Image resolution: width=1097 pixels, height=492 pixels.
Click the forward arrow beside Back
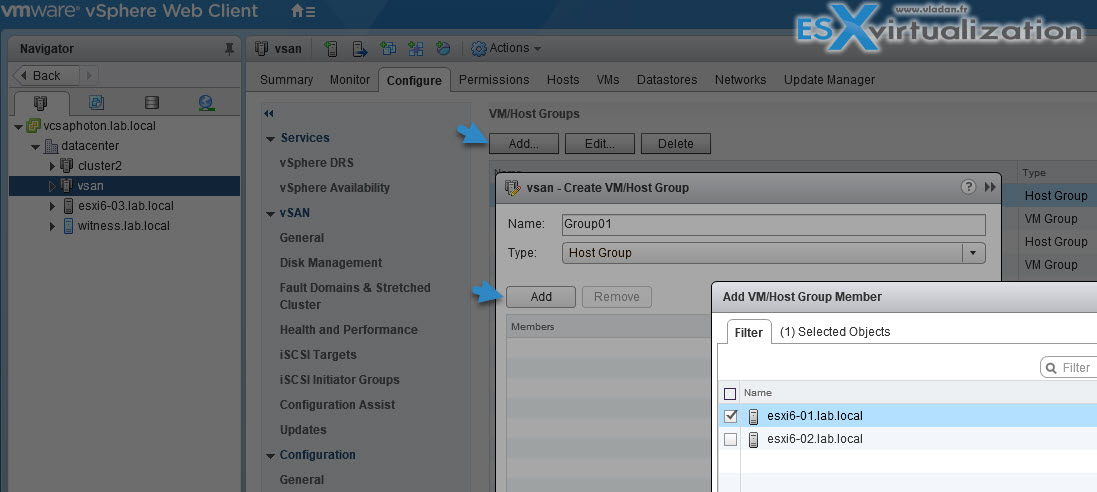pyautogui.click(x=89, y=75)
